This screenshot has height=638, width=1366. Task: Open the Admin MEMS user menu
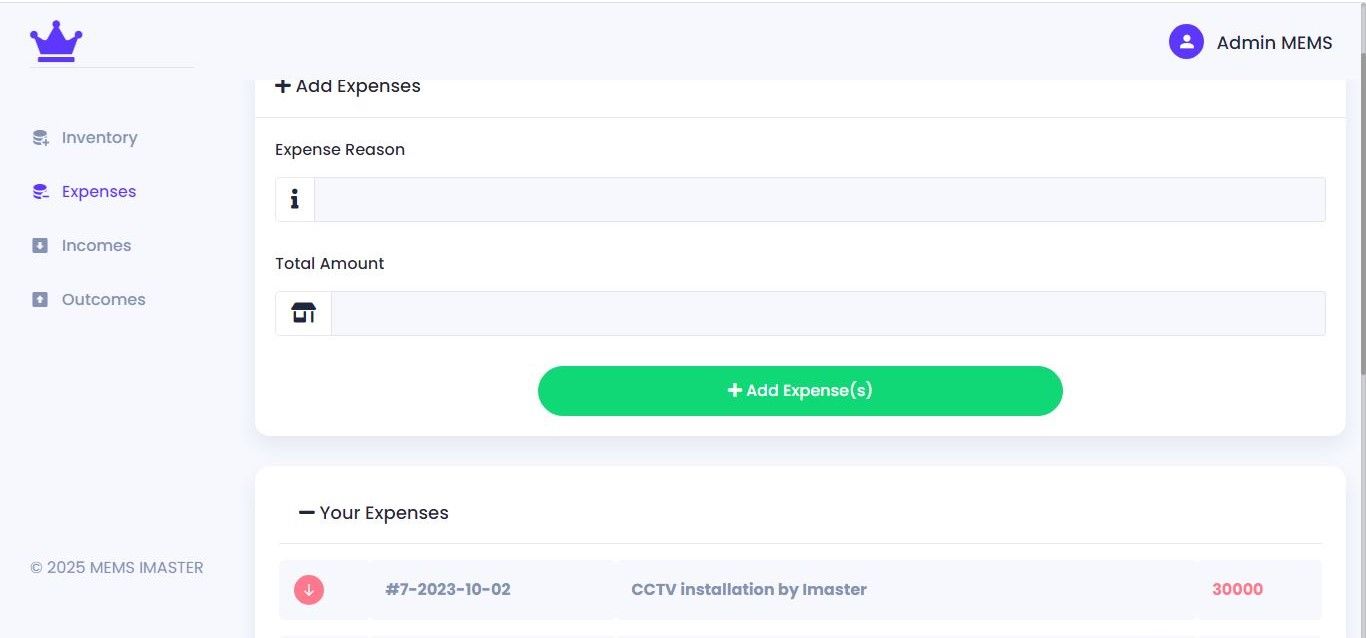point(1273,43)
